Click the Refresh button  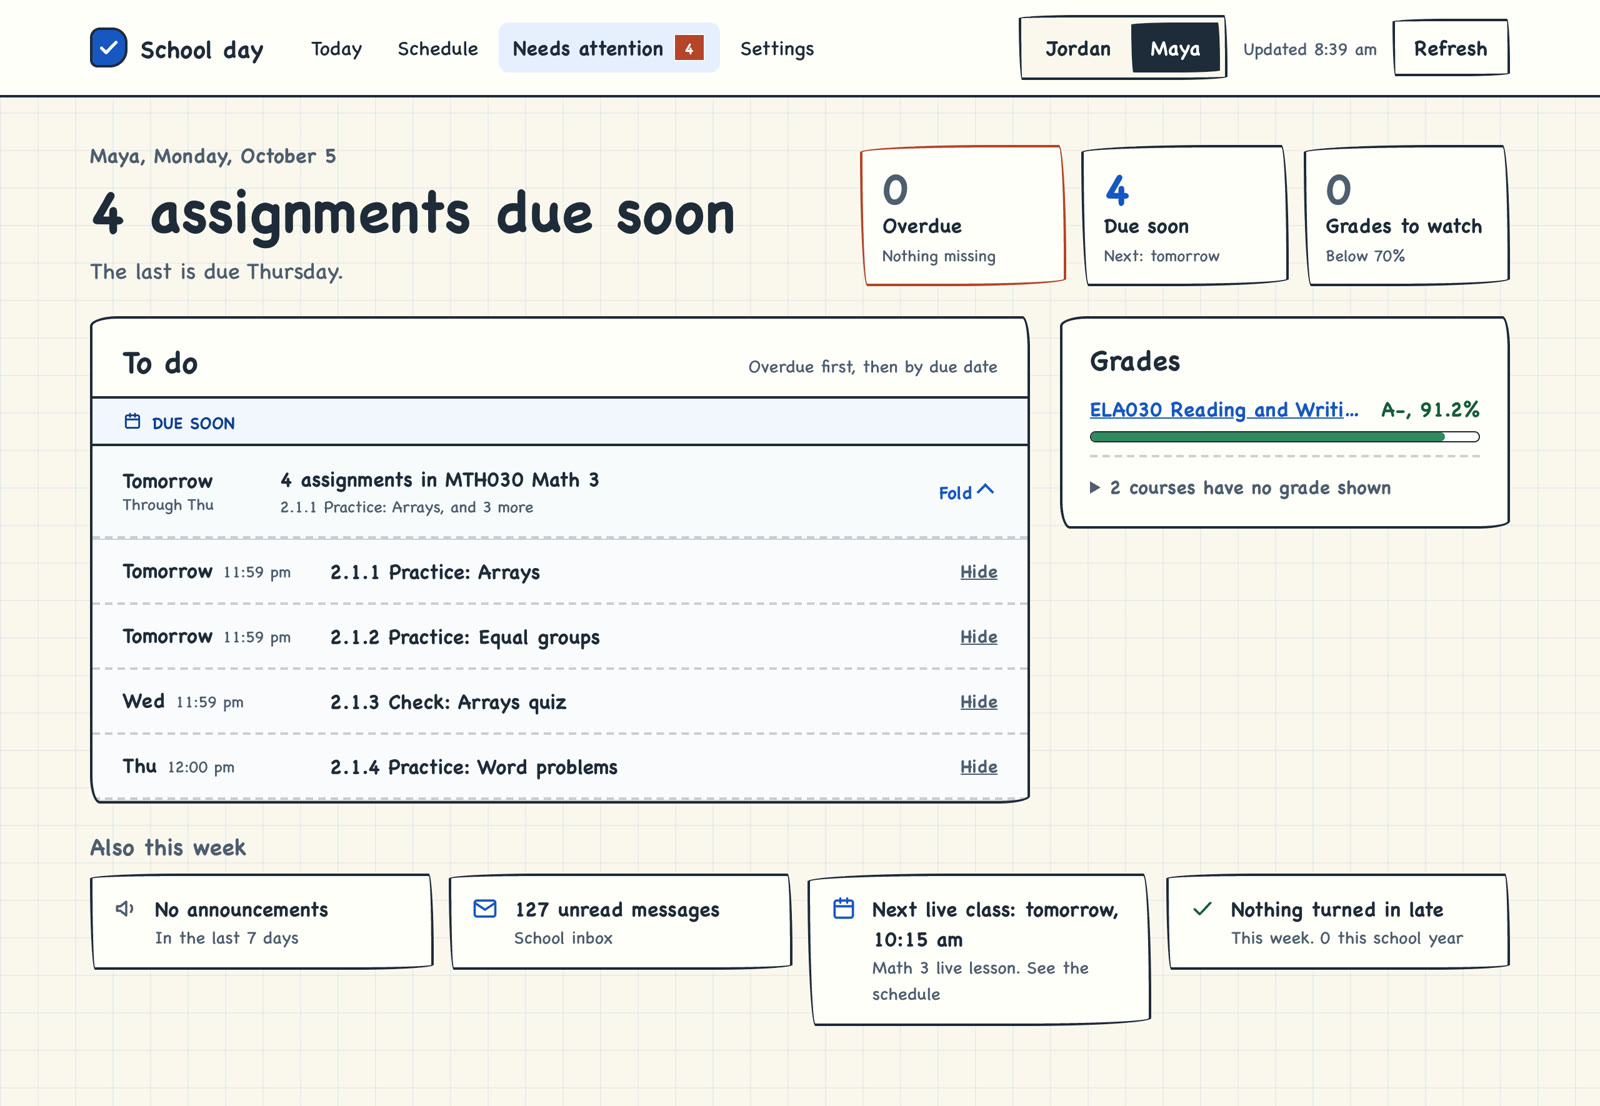pyautogui.click(x=1450, y=48)
